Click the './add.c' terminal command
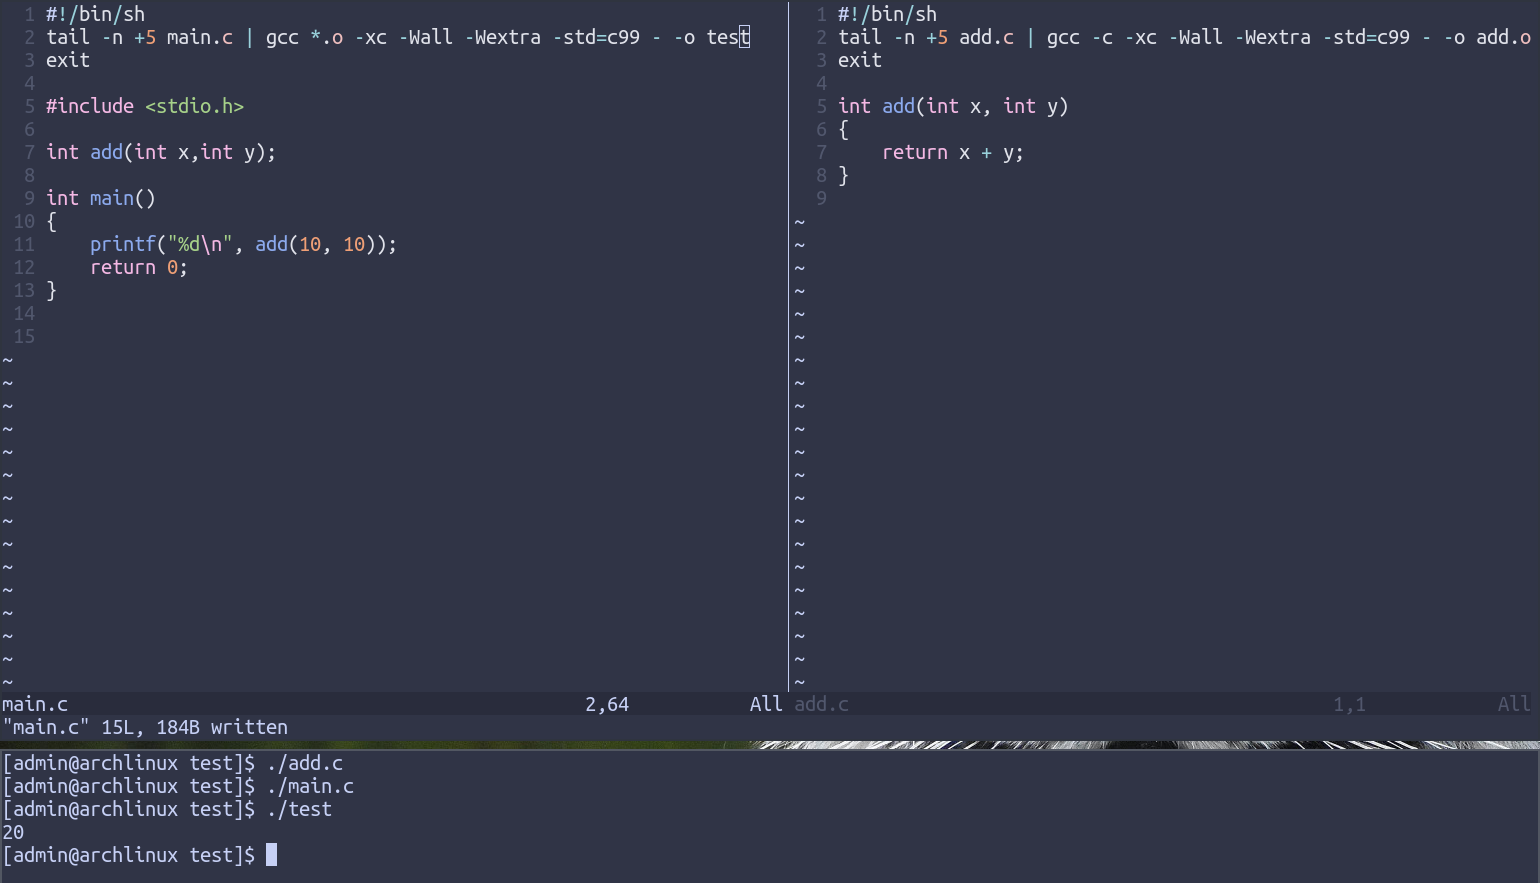 point(305,763)
